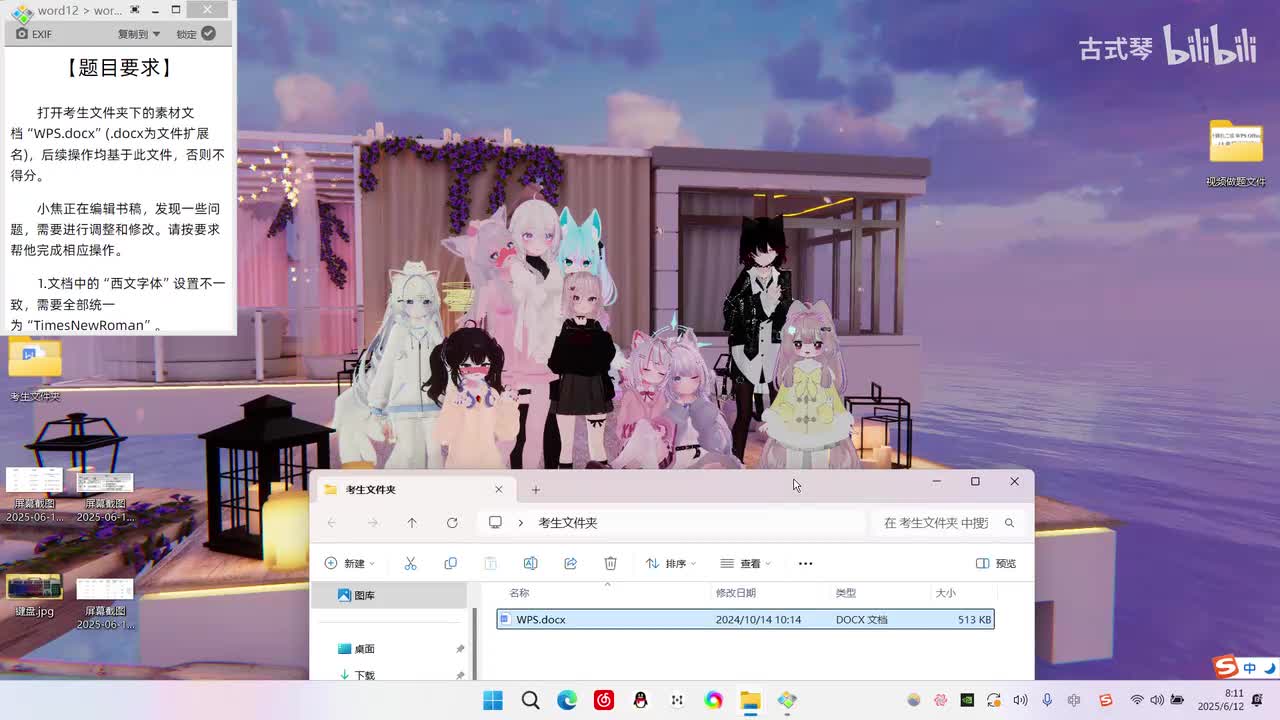Go up one folder level with Up arrow
The height and width of the screenshot is (720, 1280).
(412, 522)
